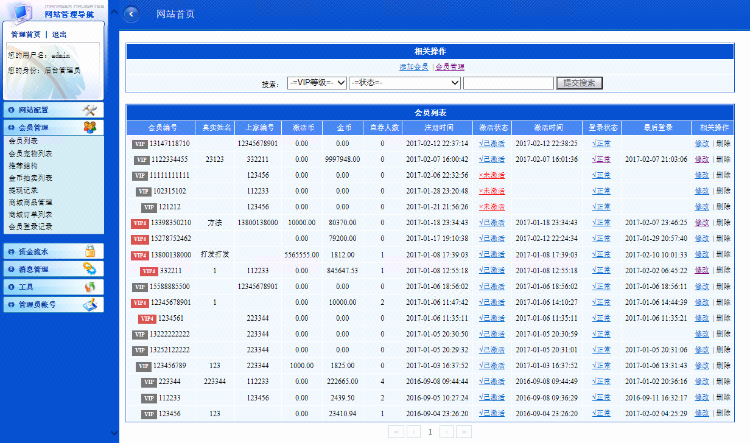Click the search text input field

[508, 83]
